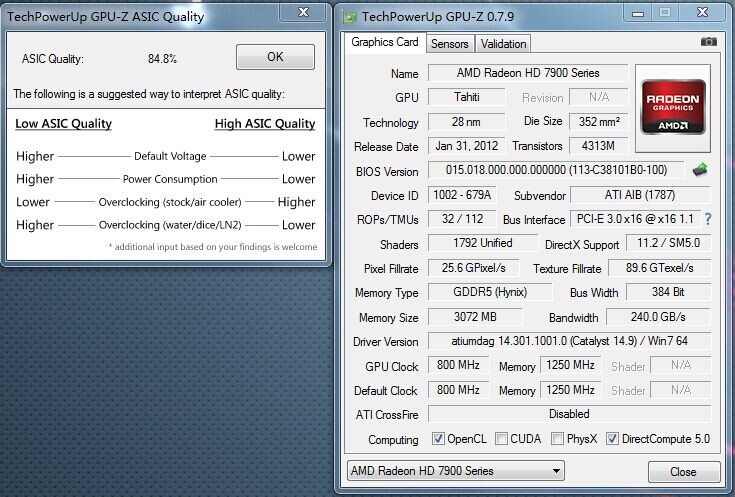Click the Power Consumption row label

170,179
